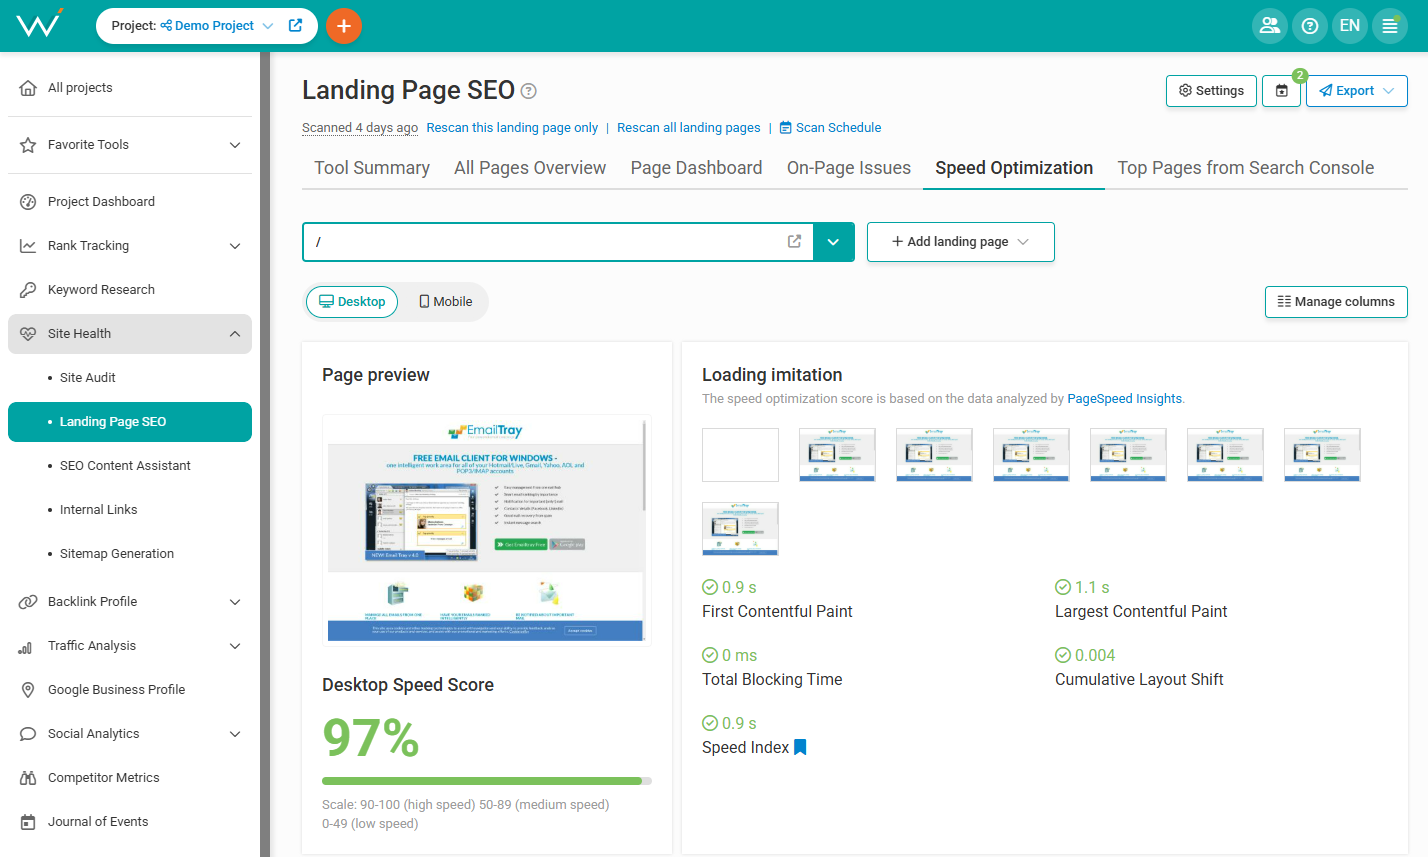Click the Keyword Research key icon
The image size is (1428, 857).
28,290
